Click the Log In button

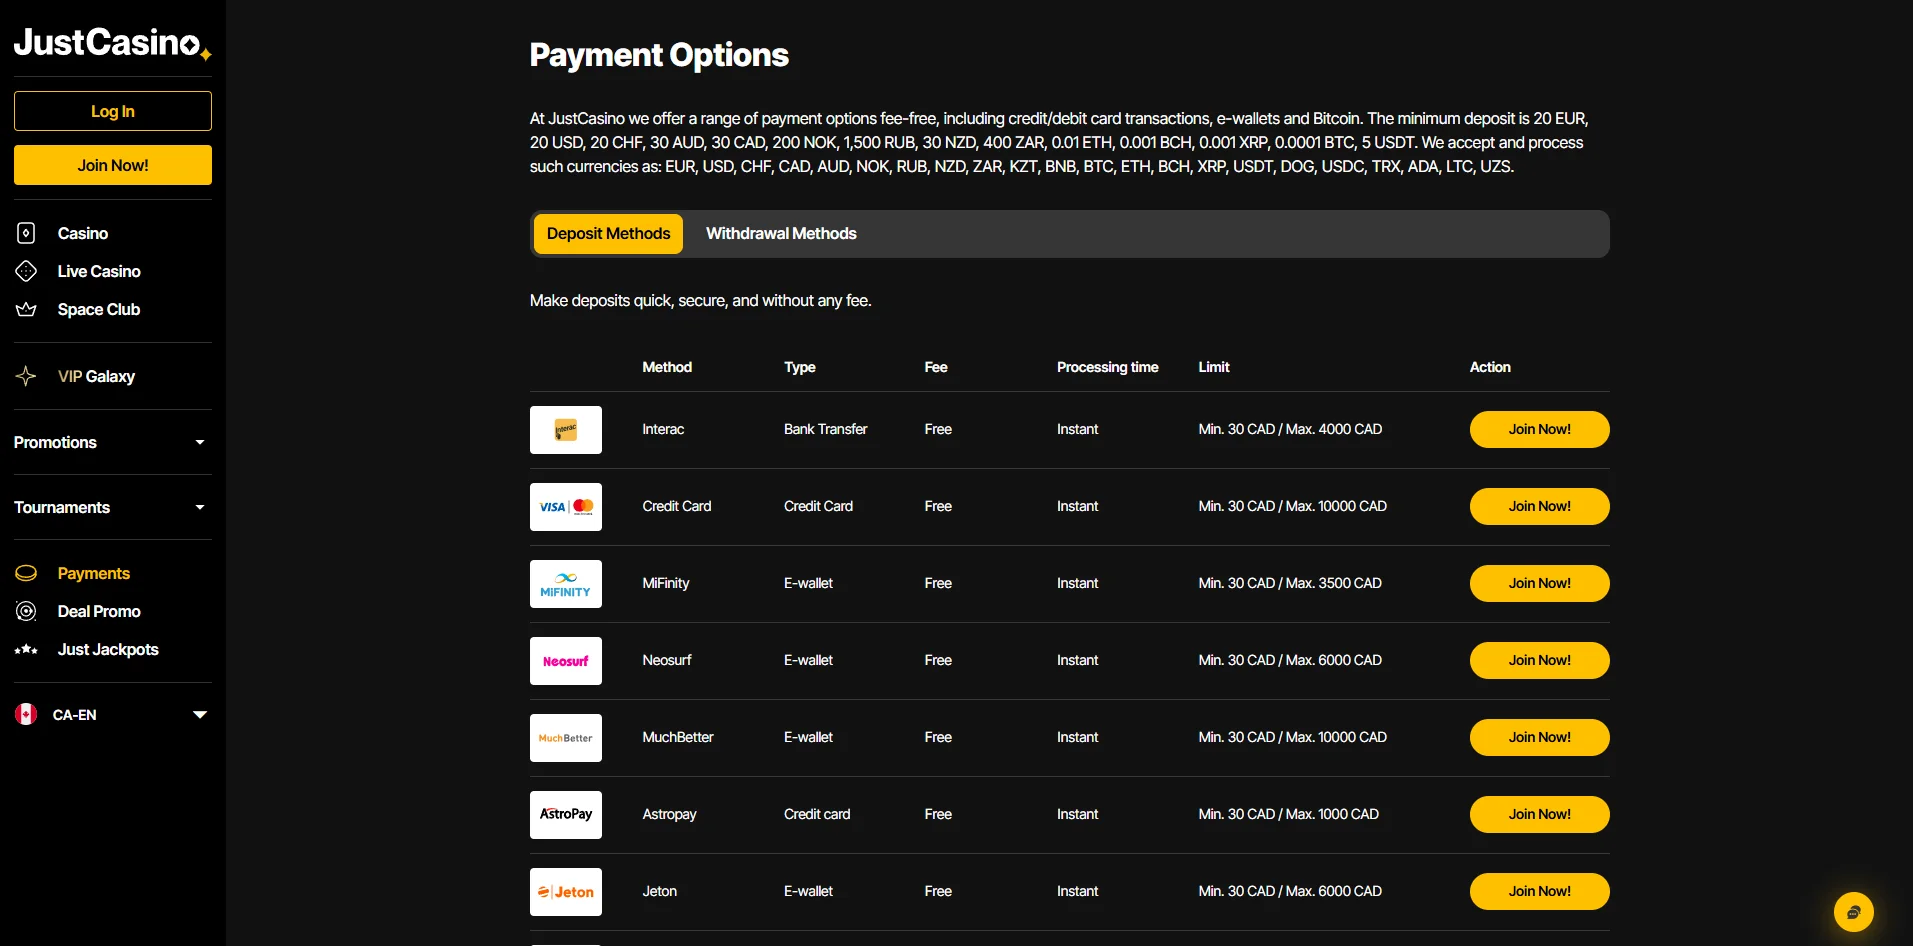point(113,111)
